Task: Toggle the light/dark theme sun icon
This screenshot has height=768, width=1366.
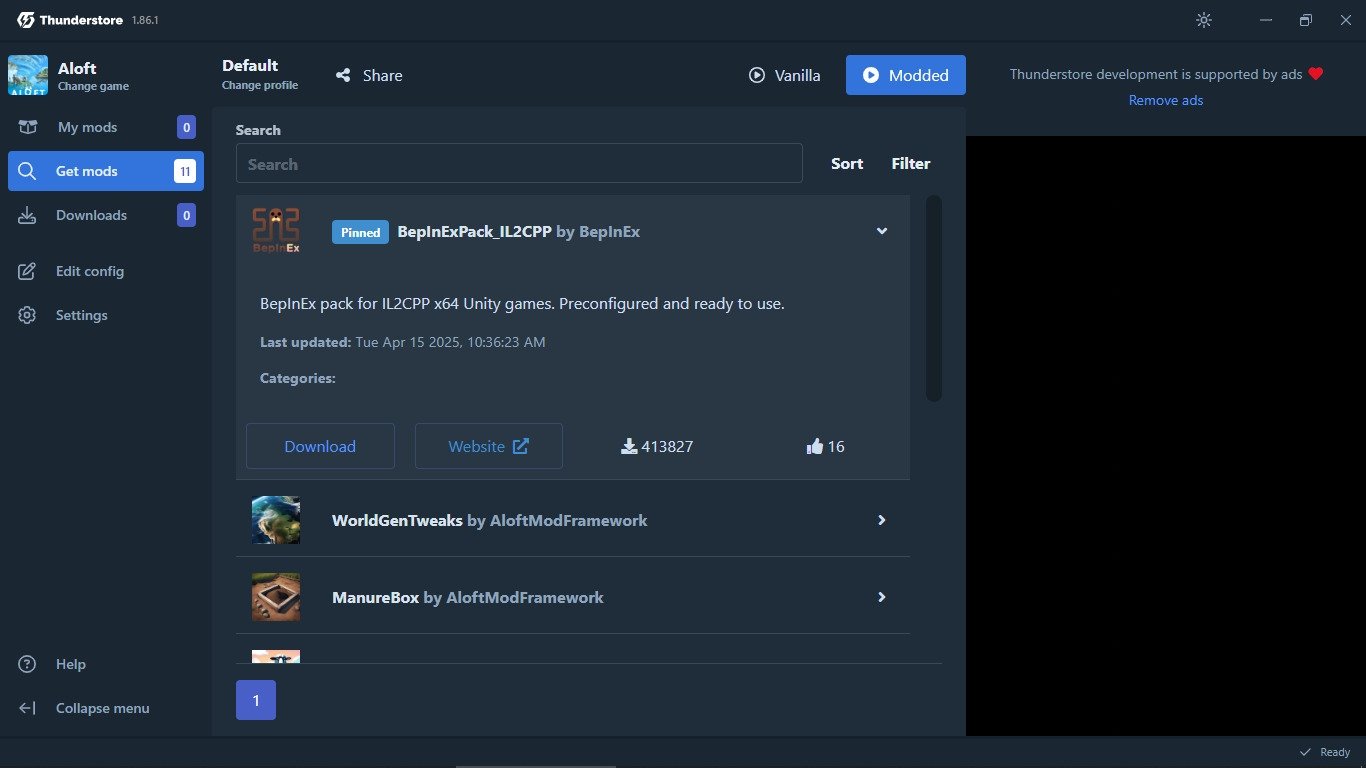Action: [x=1204, y=20]
